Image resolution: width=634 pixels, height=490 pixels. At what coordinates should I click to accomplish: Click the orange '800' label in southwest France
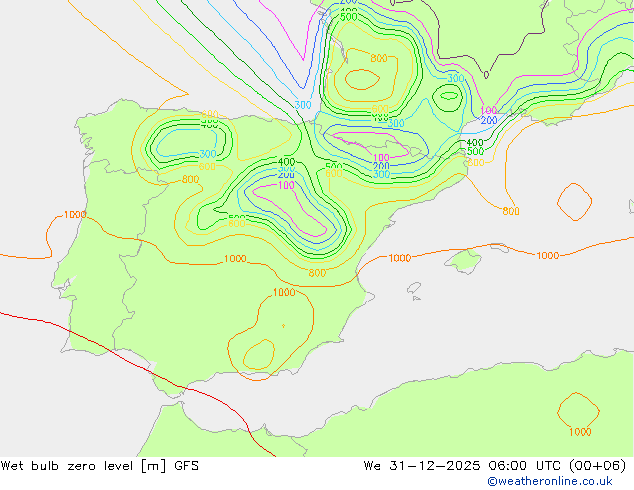click(379, 58)
